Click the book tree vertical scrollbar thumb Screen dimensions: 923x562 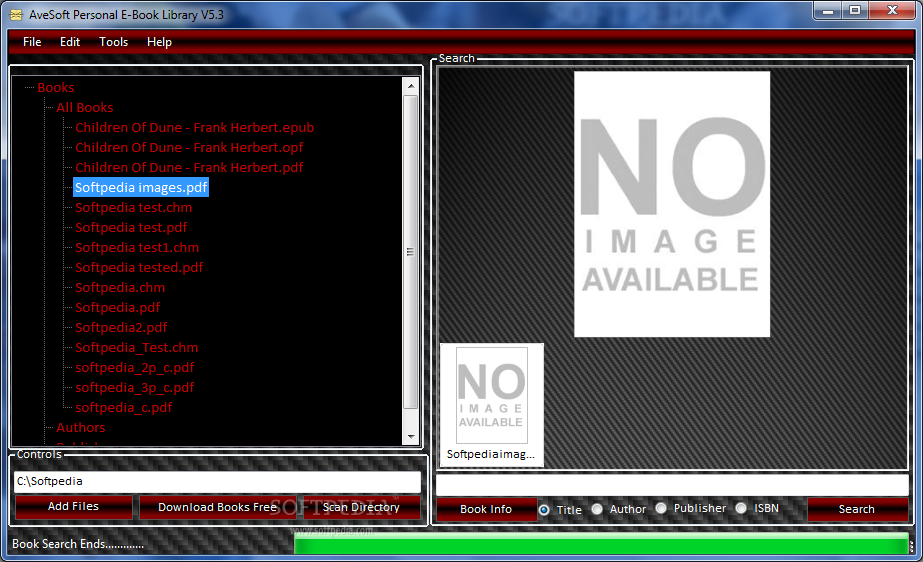coord(411,252)
